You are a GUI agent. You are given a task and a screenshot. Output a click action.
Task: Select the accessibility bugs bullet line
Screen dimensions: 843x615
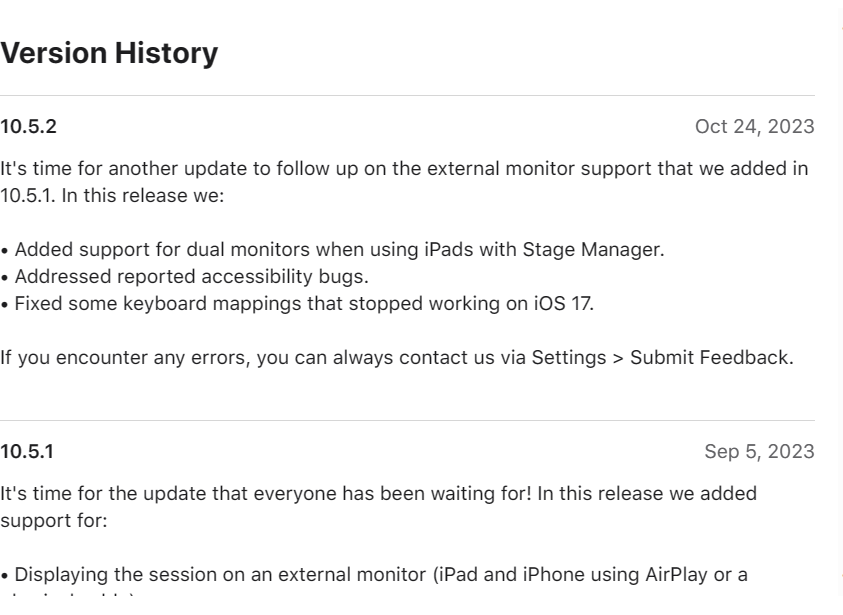click(184, 277)
